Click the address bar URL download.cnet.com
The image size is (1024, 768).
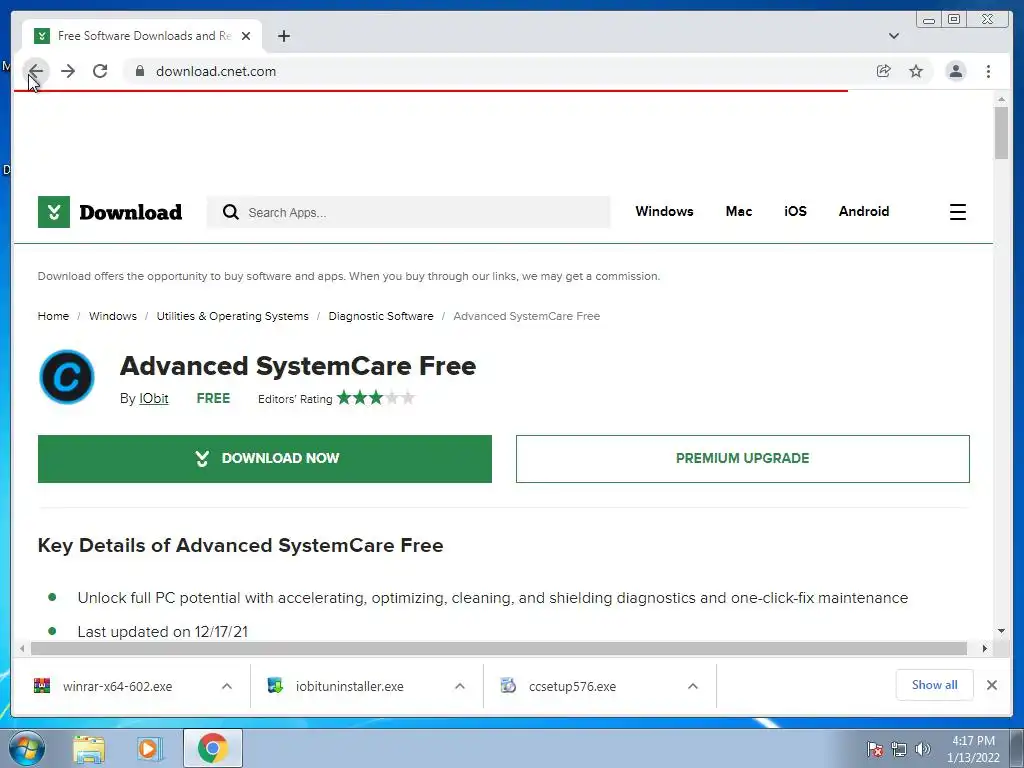[x=216, y=71]
